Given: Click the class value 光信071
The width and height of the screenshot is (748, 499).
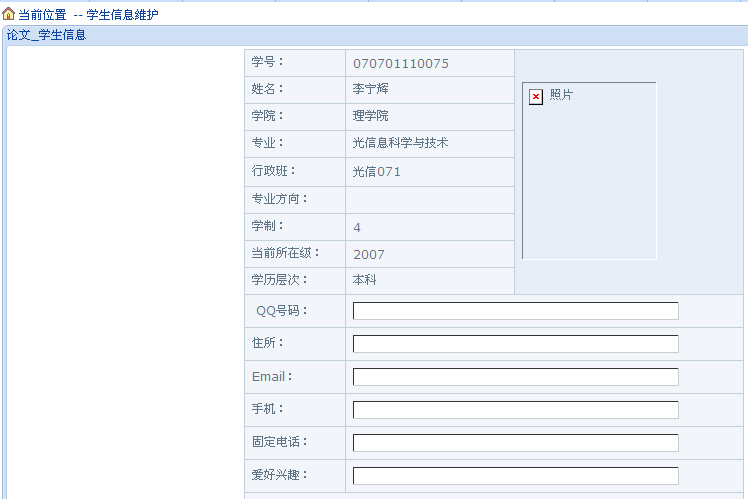Looking at the screenshot, I should pyautogui.click(x=376, y=171).
